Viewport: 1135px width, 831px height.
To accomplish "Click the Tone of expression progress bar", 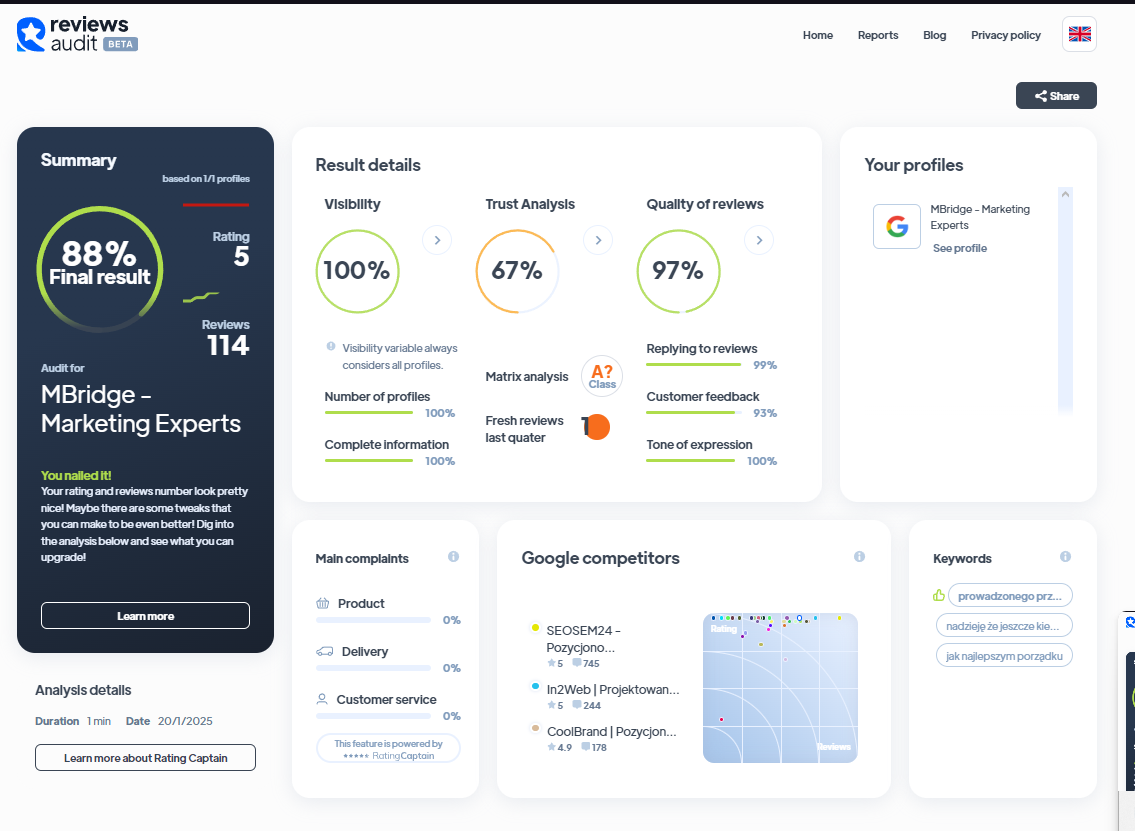I will click(691, 460).
